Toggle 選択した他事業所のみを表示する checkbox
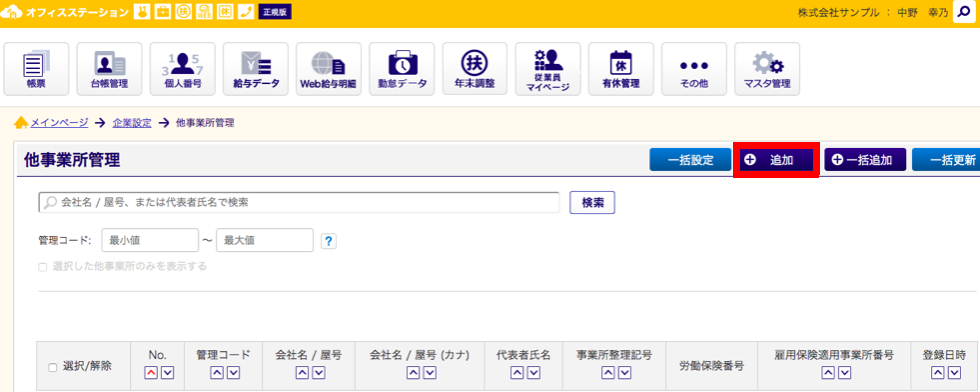This screenshot has height=392, width=980. click(42, 267)
